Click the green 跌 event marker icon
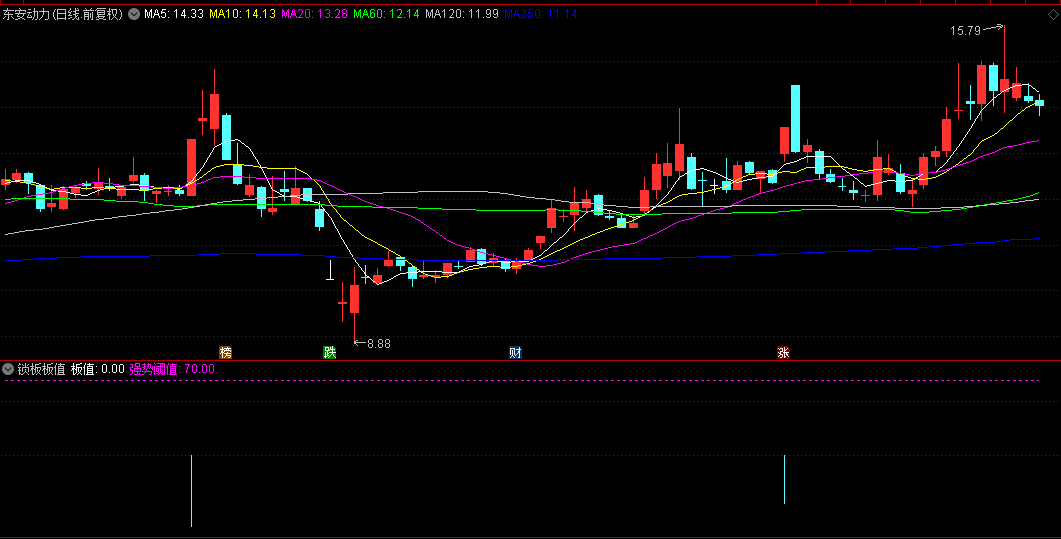1061x539 pixels. (x=330, y=352)
